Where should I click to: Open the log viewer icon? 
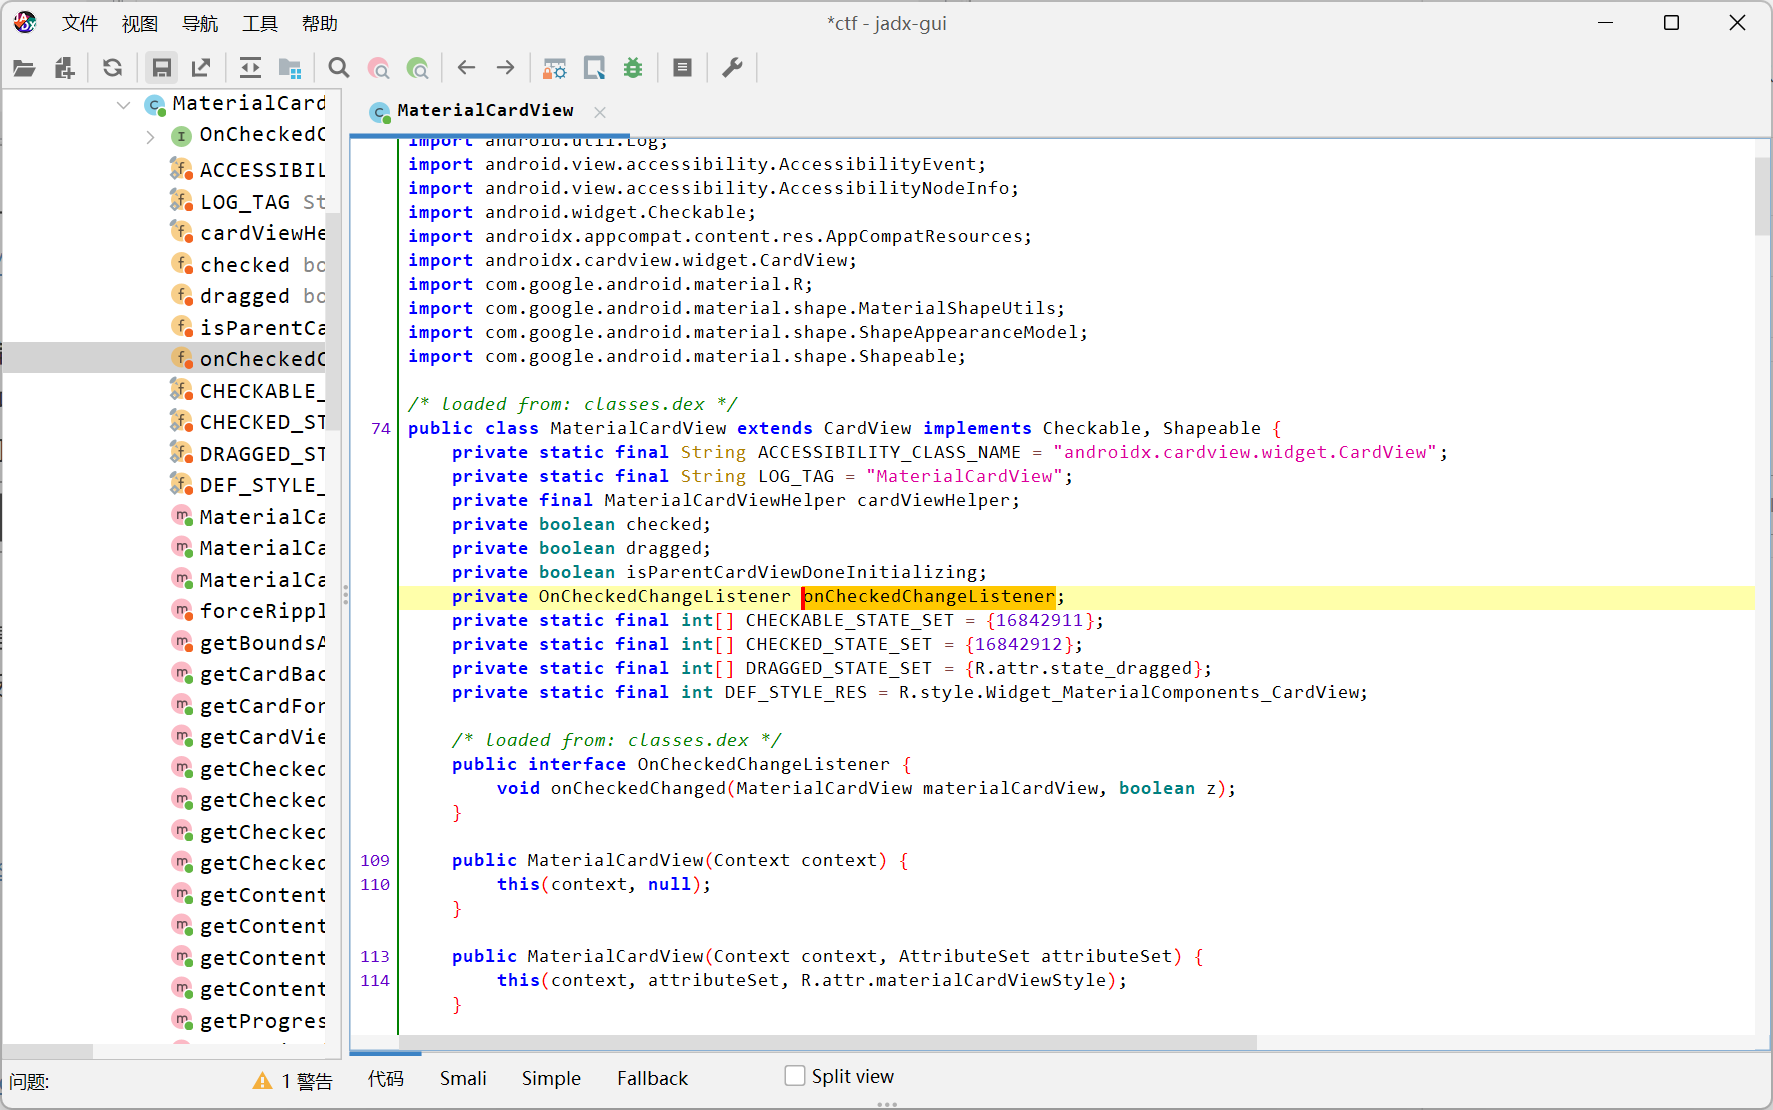click(683, 68)
